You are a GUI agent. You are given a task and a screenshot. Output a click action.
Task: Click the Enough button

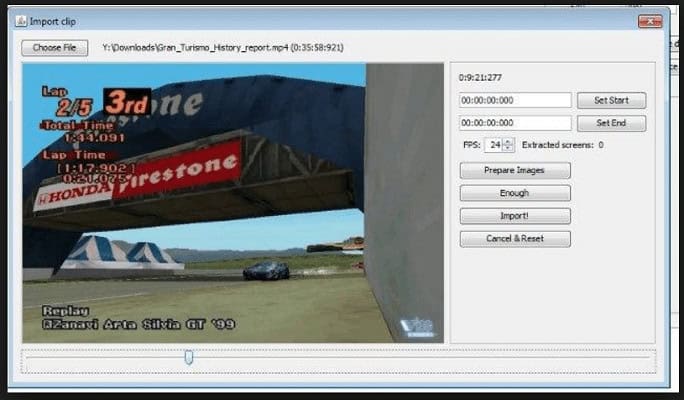(515, 193)
